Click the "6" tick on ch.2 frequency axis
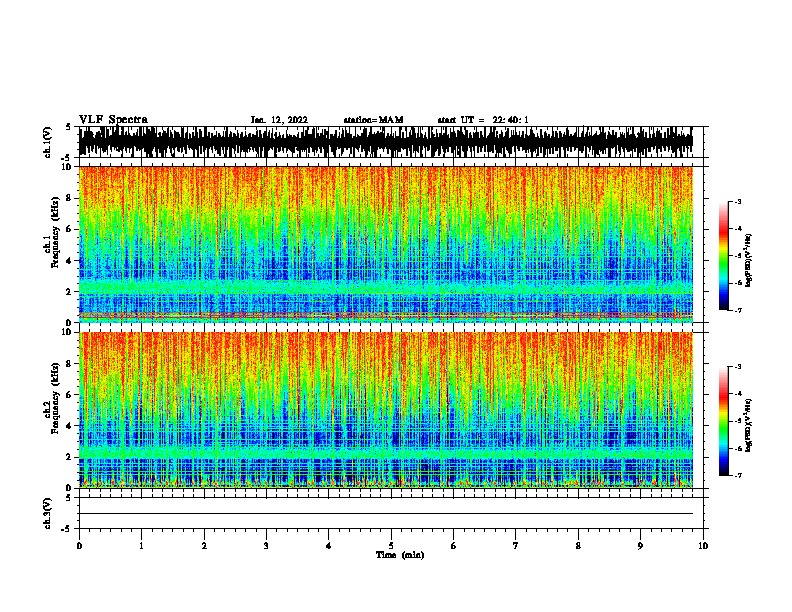This screenshot has width=792, height=612. tap(69, 395)
